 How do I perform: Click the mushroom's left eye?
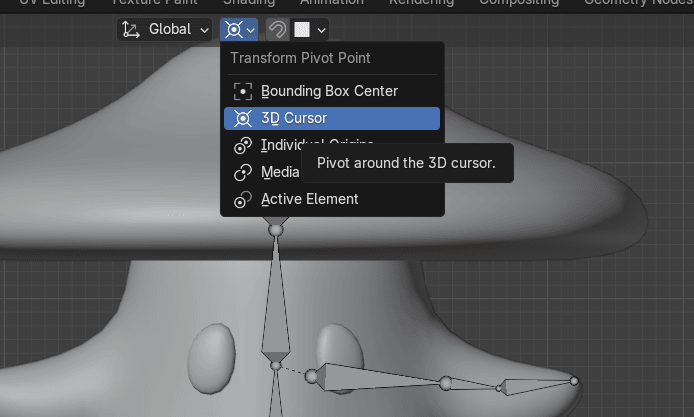(x=211, y=357)
